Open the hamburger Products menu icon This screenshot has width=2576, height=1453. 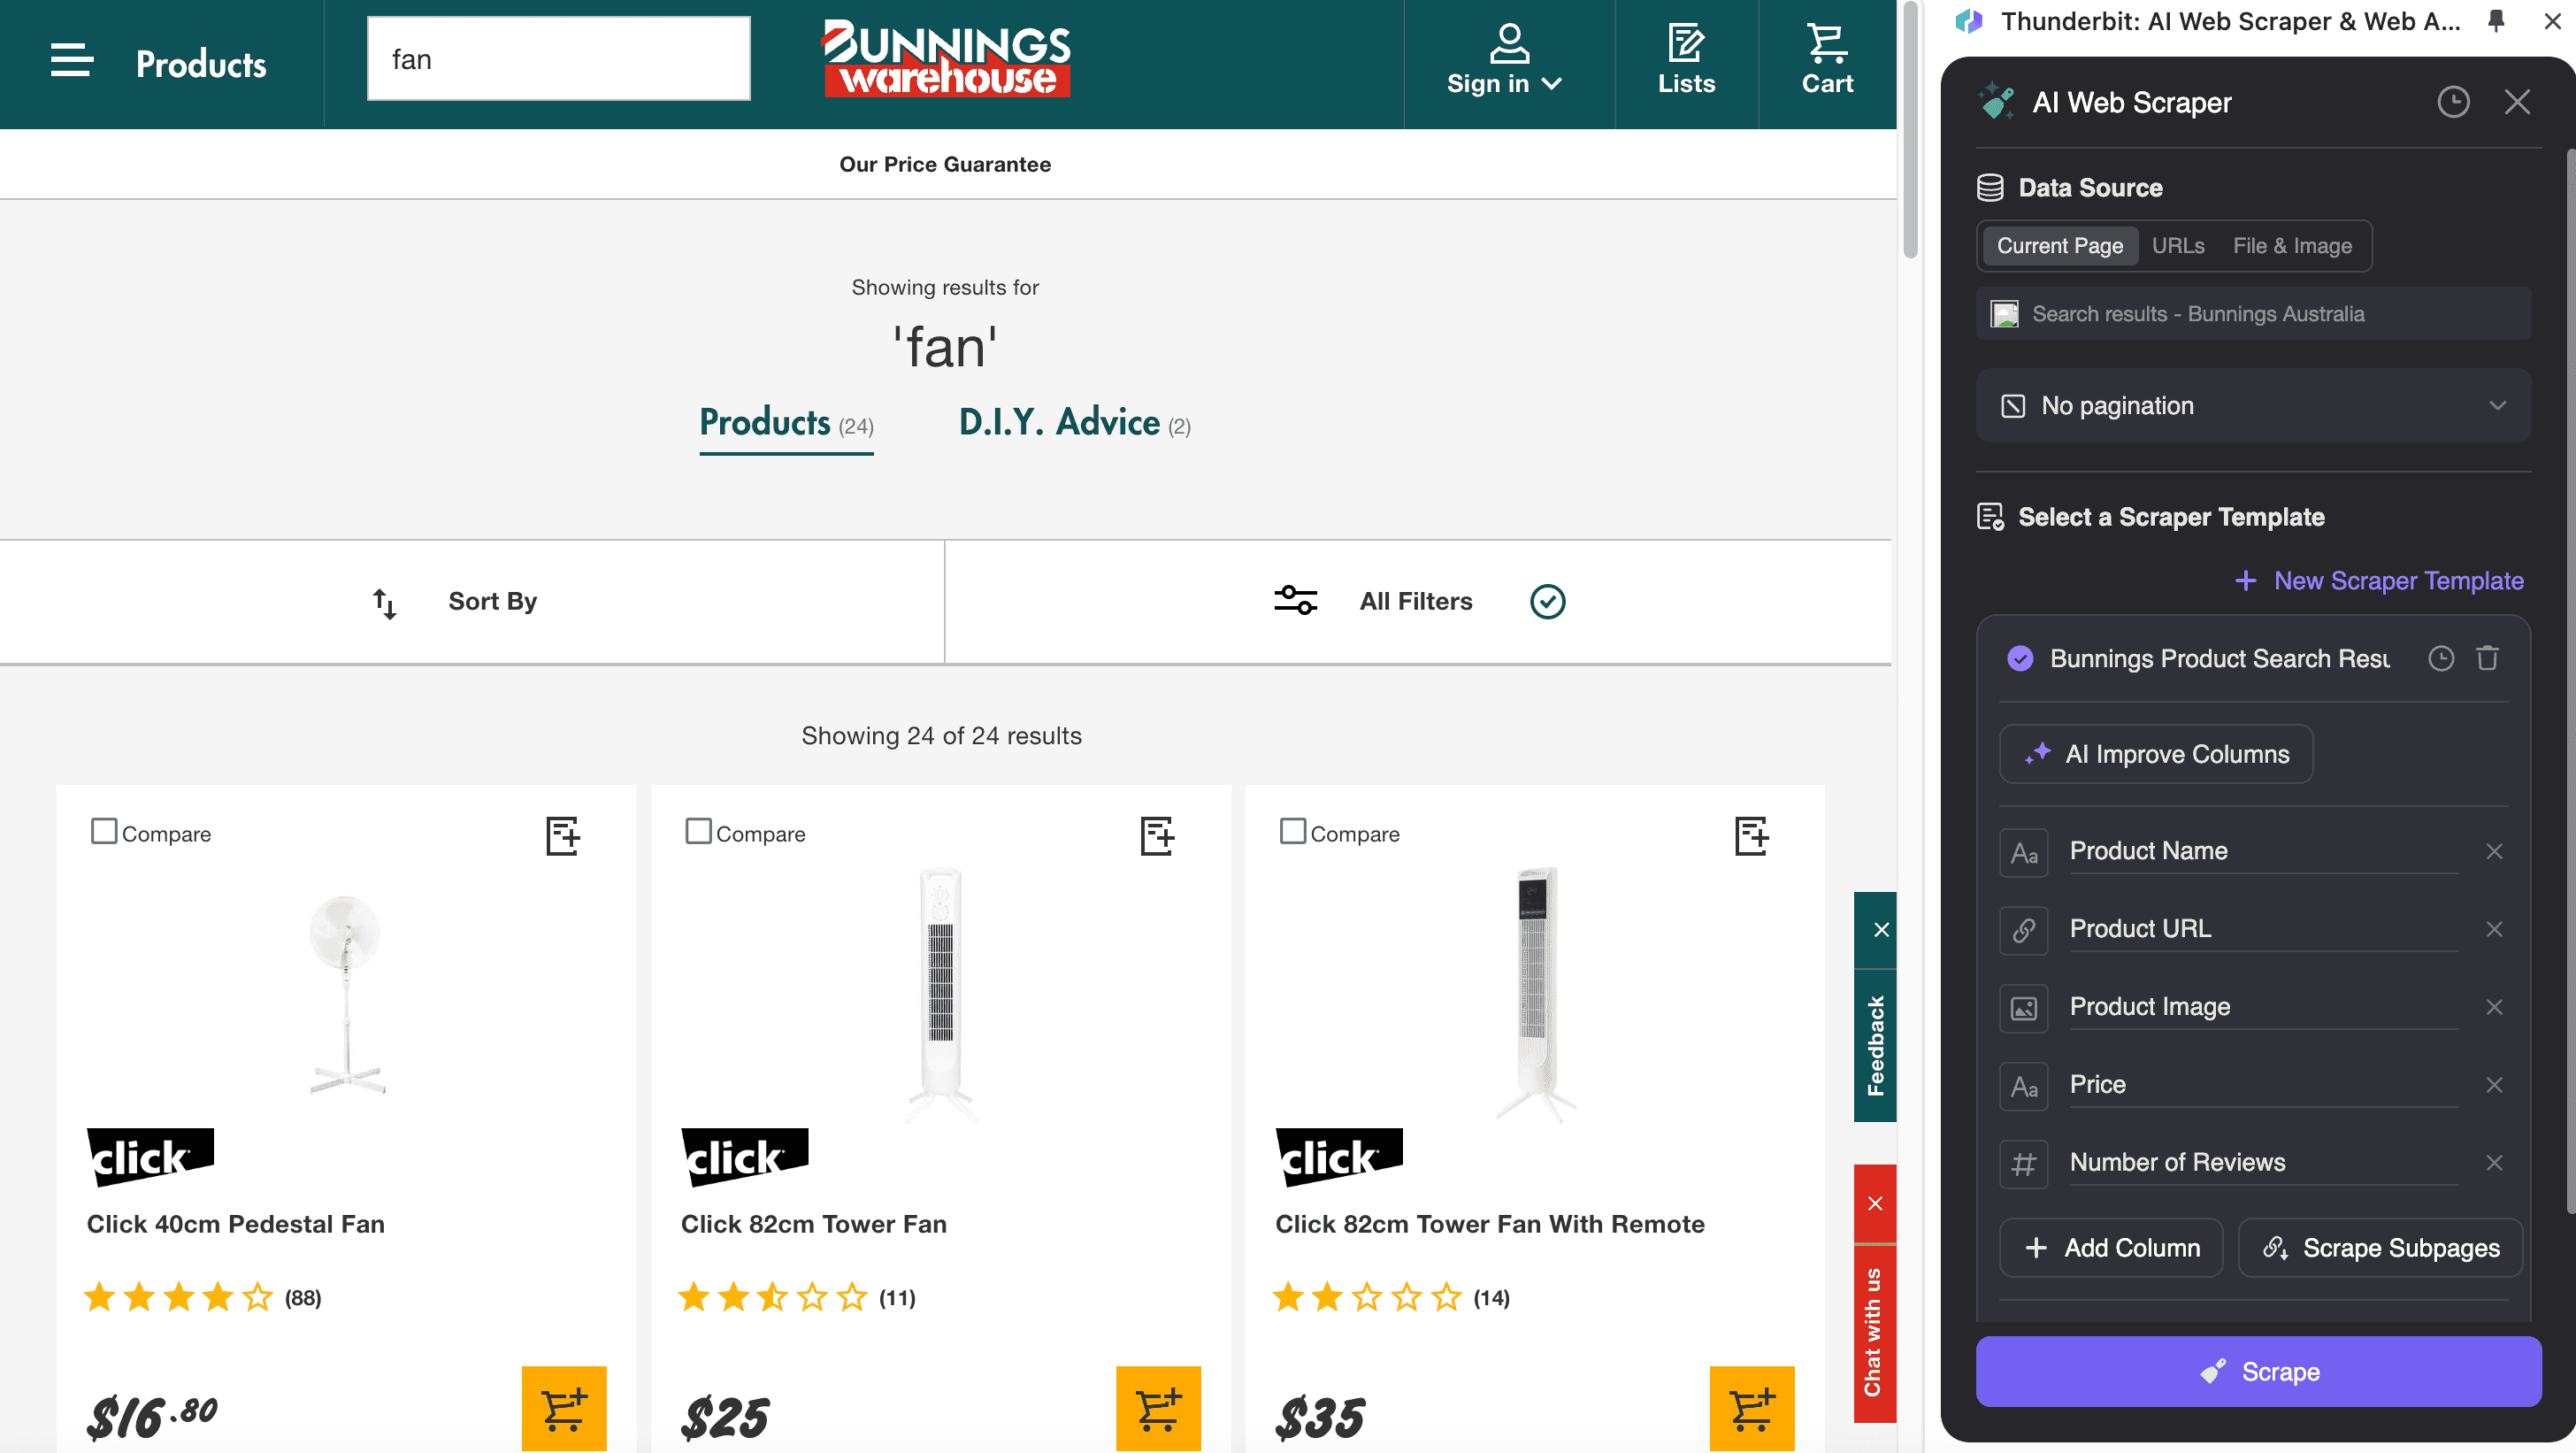(x=72, y=61)
